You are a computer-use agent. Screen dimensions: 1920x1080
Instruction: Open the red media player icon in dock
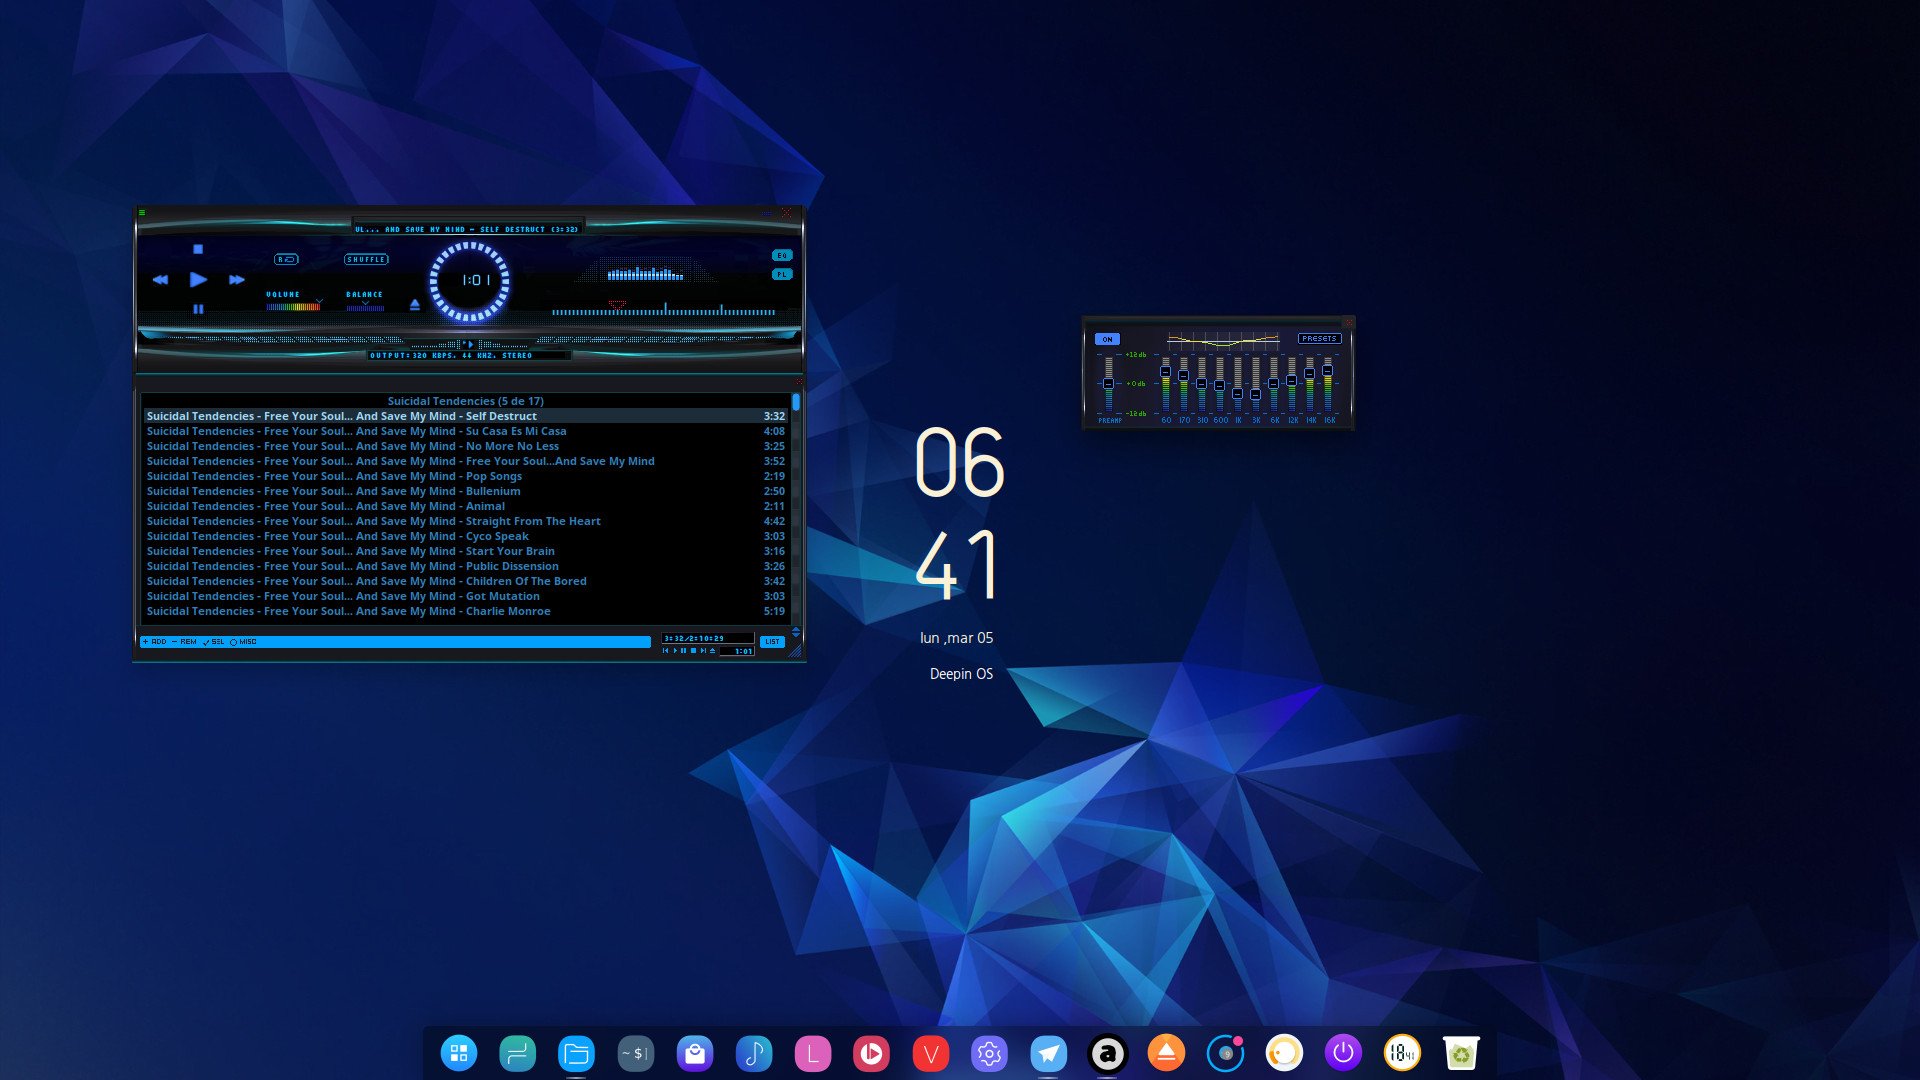[x=871, y=1053]
